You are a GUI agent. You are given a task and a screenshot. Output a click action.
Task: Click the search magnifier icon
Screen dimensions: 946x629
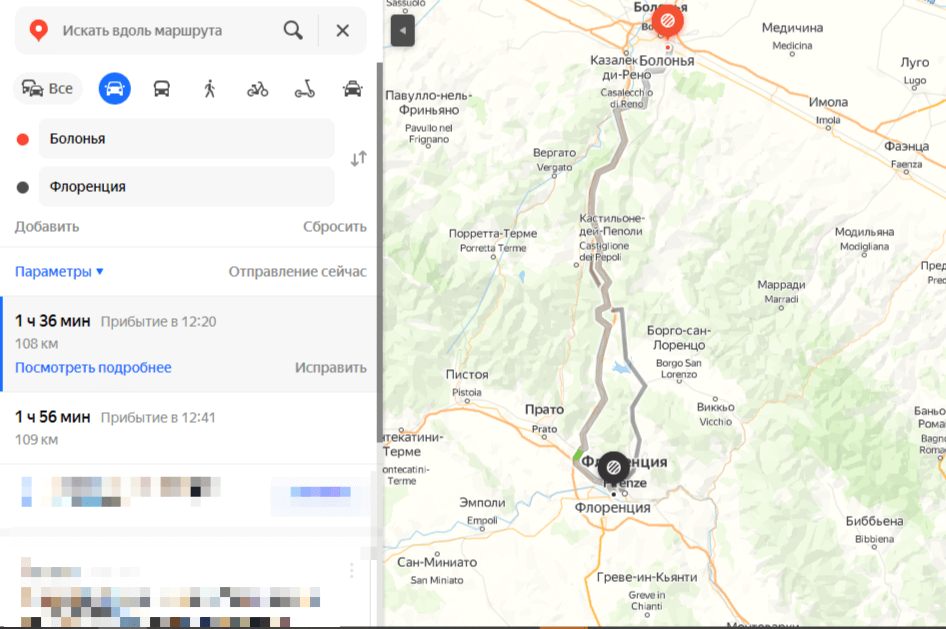293,30
